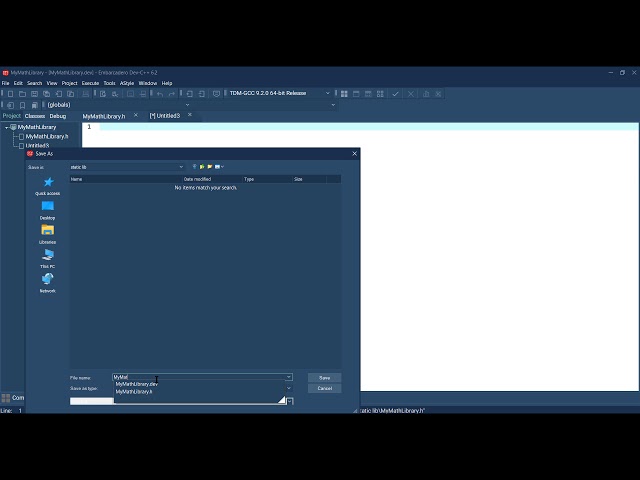
Task: Open the View menu
Action: click(52, 83)
